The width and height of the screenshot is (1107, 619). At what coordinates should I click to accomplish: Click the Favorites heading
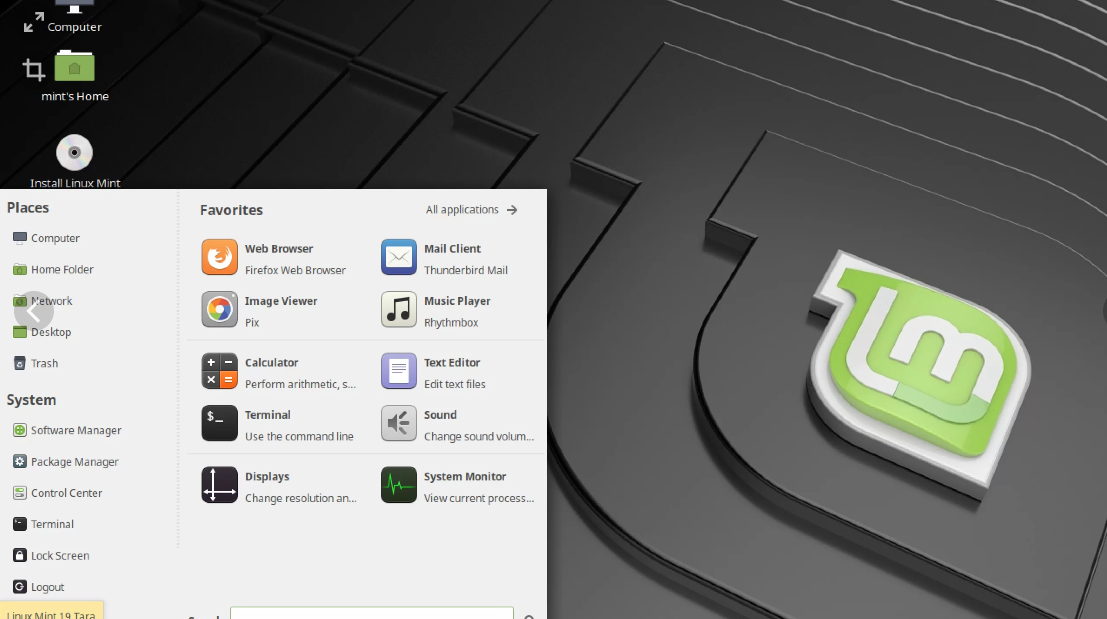click(x=231, y=210)
